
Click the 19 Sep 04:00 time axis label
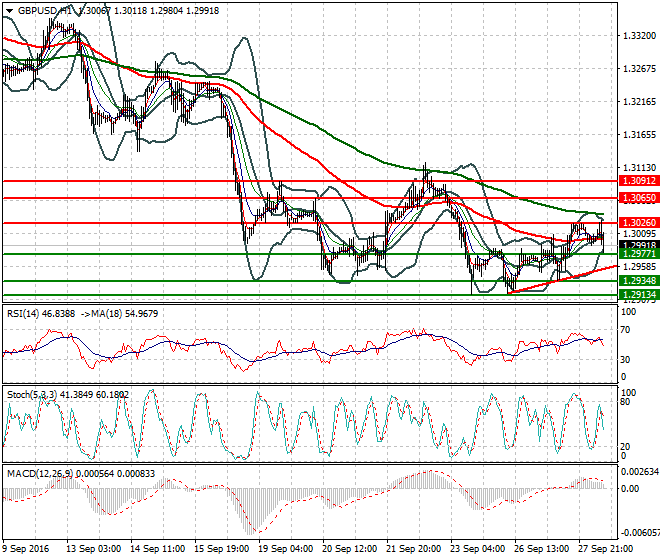(285, 549)
